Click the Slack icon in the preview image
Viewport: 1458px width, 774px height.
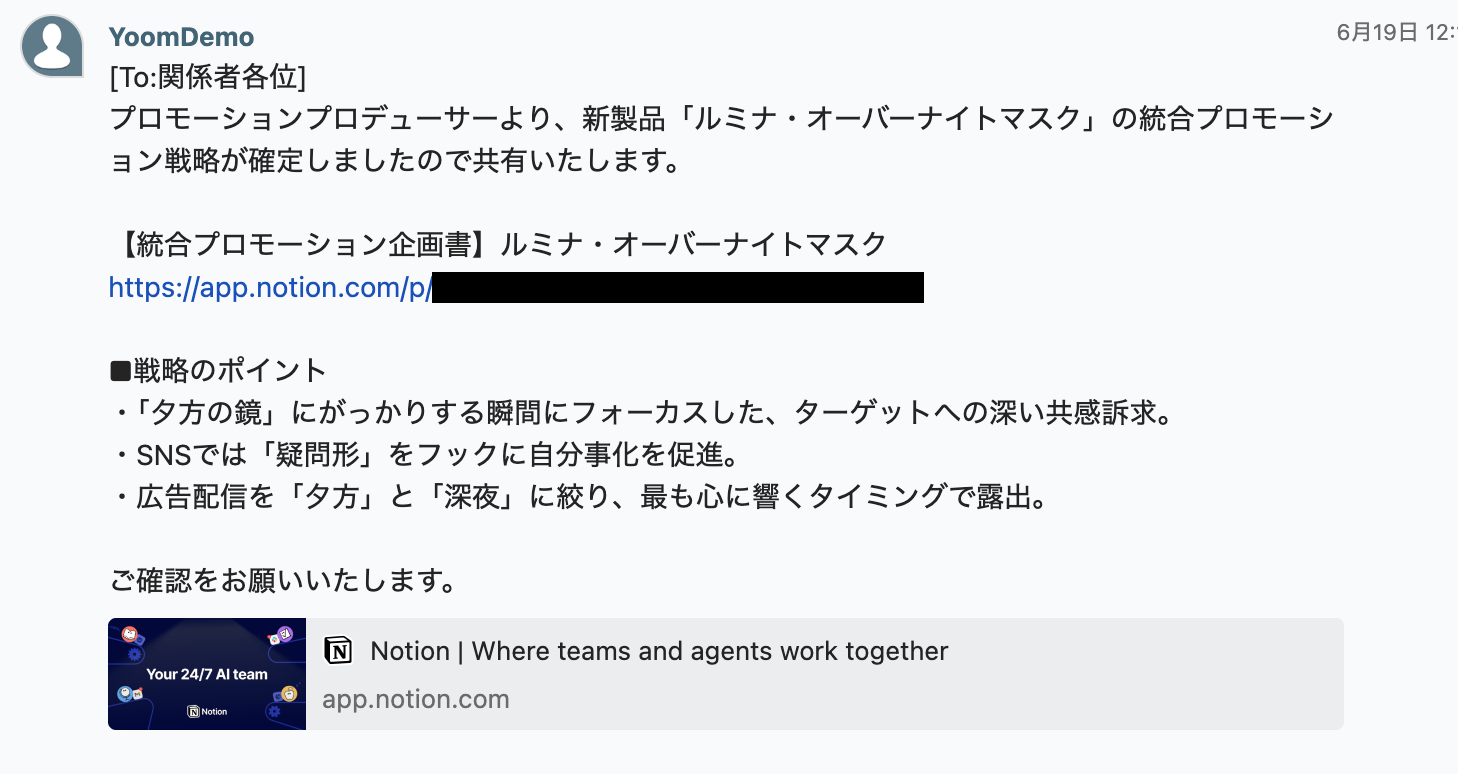tap(275, 640)
